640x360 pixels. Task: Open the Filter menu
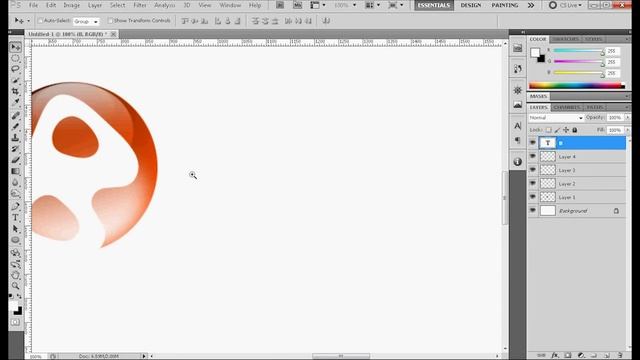[x=140, y=5]
